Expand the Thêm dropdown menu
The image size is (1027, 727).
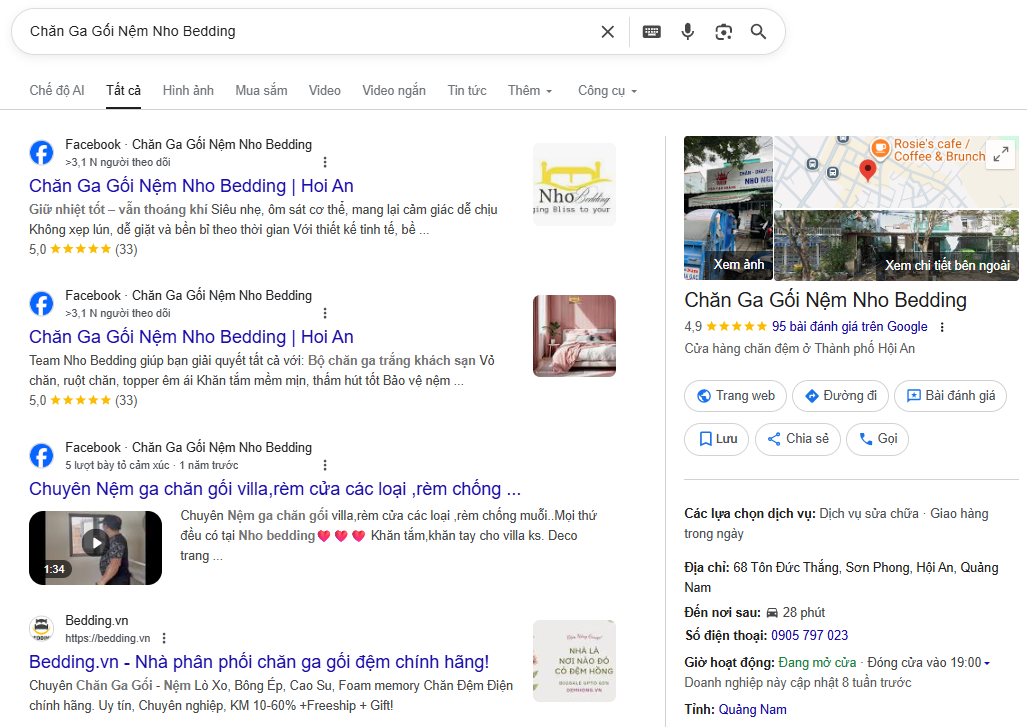[530, 91]
